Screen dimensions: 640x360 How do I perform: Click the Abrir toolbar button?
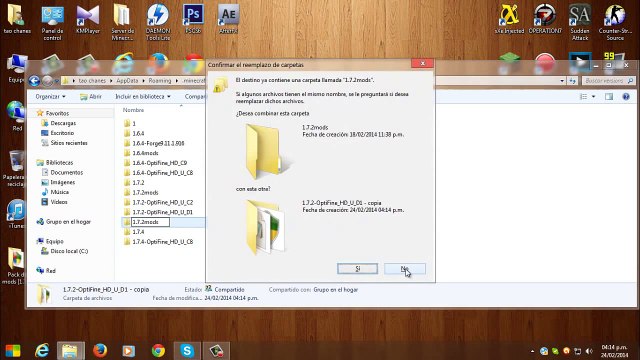91,97
